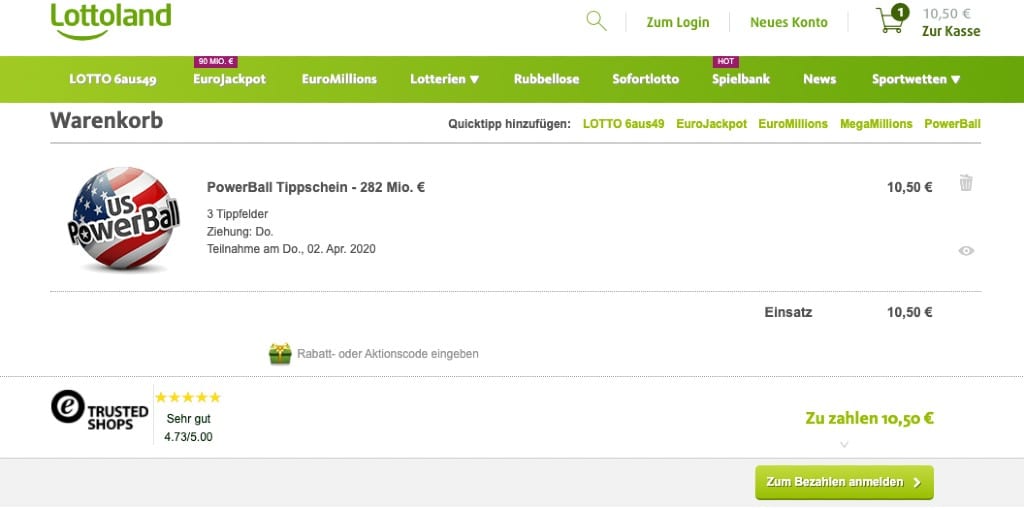Click Zum Bezahlen anmelden button

(844, 482)
